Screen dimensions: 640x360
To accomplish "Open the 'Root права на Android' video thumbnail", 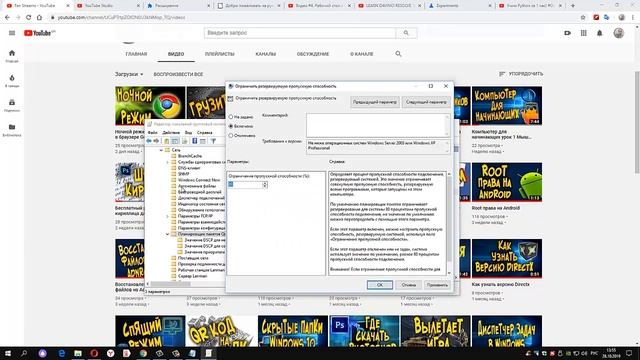I will [507, 182].
